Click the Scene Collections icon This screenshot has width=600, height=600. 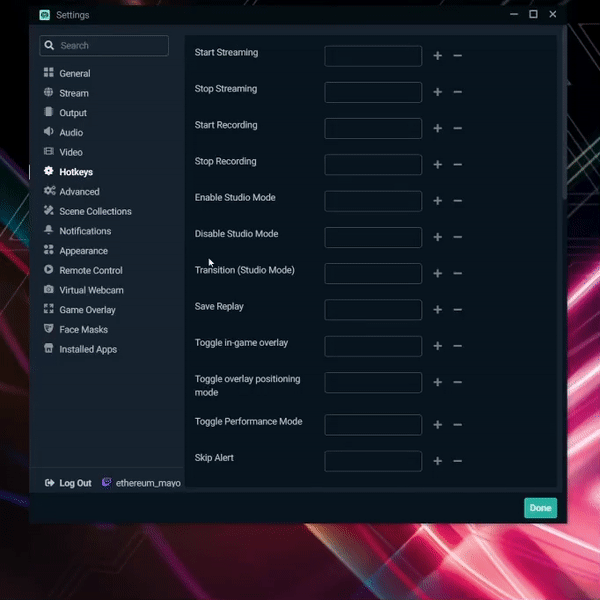tap(49, 210)
